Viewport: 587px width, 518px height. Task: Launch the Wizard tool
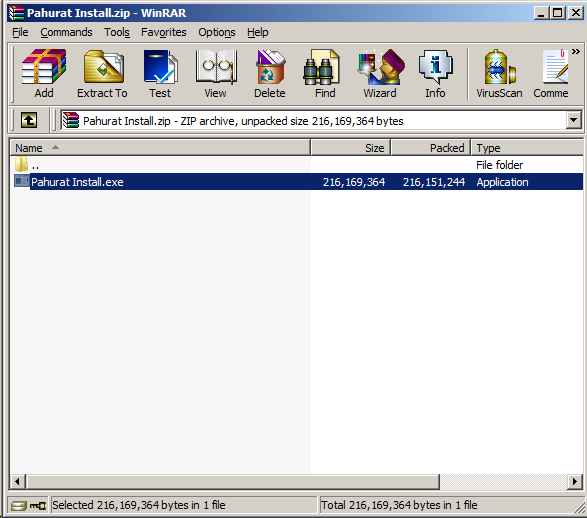coord(380,73)
